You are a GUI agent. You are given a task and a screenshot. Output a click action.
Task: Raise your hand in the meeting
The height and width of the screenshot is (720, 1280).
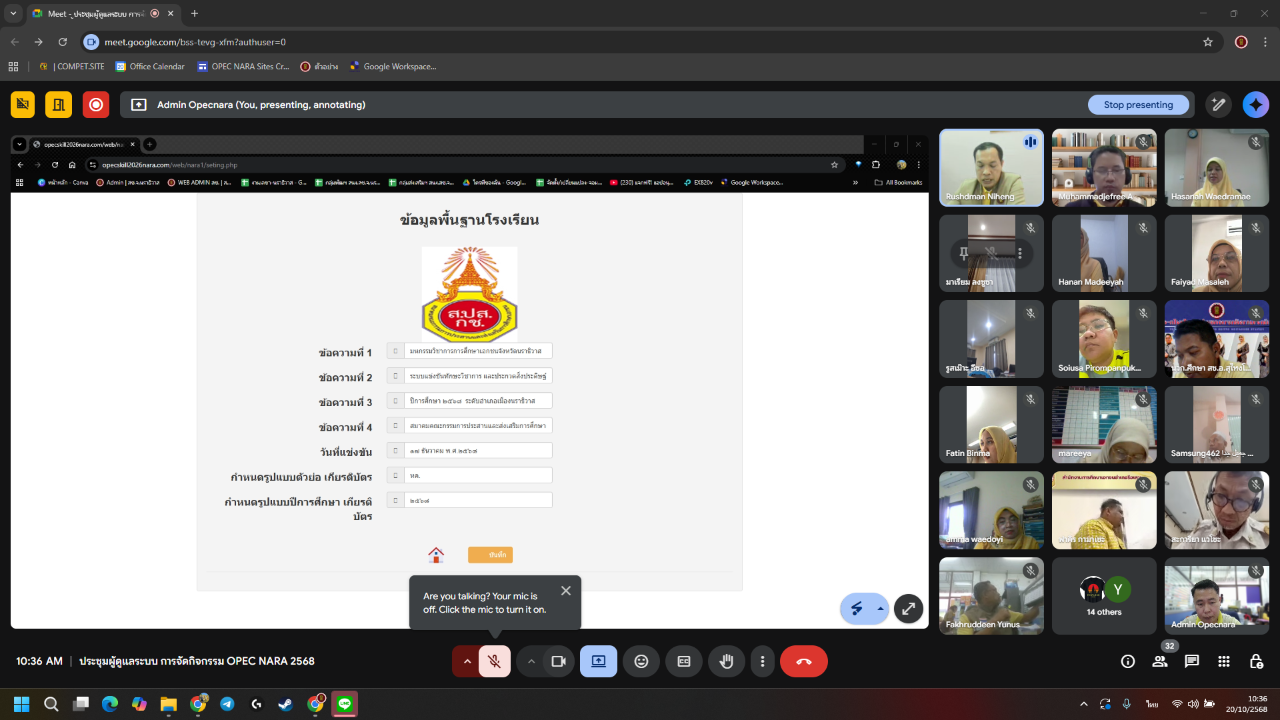click(727, 661)
